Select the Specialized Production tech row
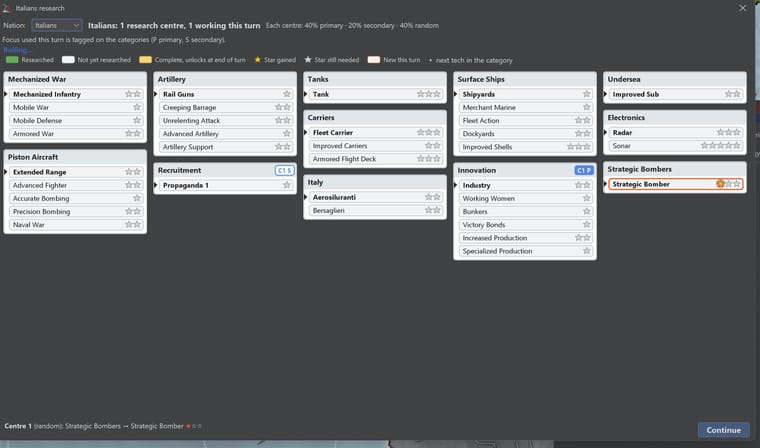Viewport: 760px width, 448px height. click(526, 251)
